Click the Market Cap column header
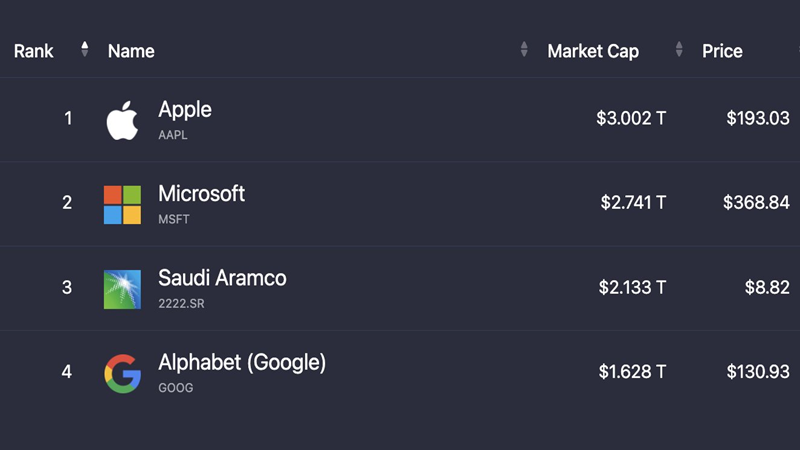Image resolution: width=800 pixels, height=450 pixels. [593, 51]
